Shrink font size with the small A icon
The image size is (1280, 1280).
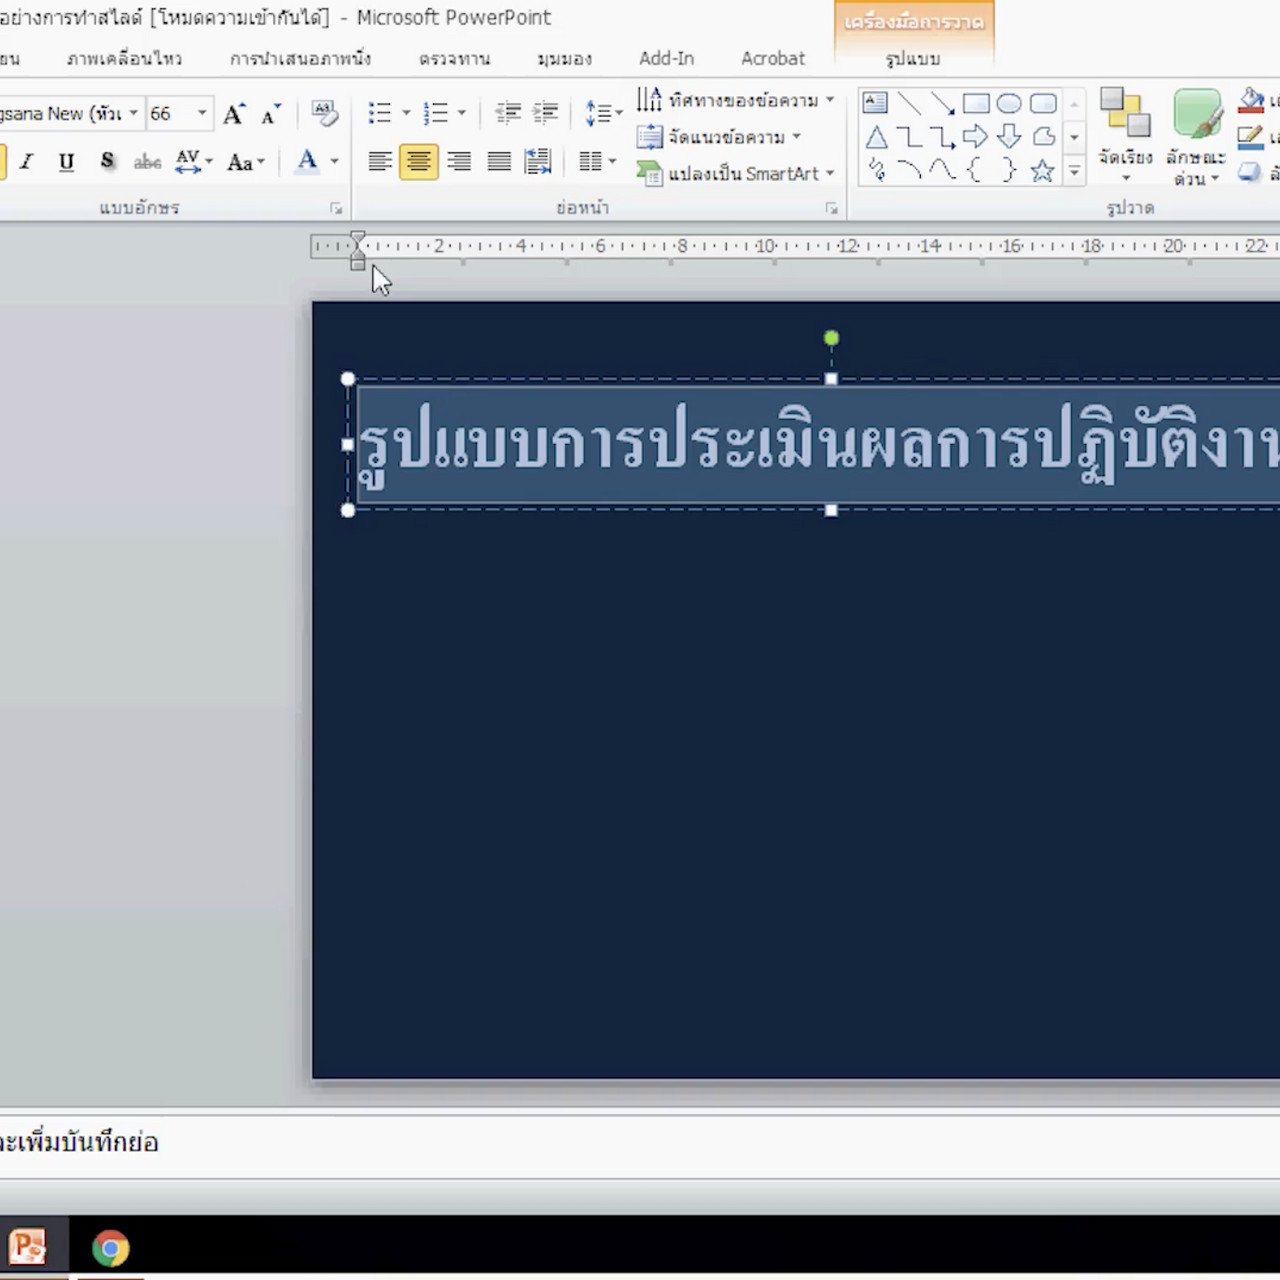pyautogui.click(x=271, y=114)
